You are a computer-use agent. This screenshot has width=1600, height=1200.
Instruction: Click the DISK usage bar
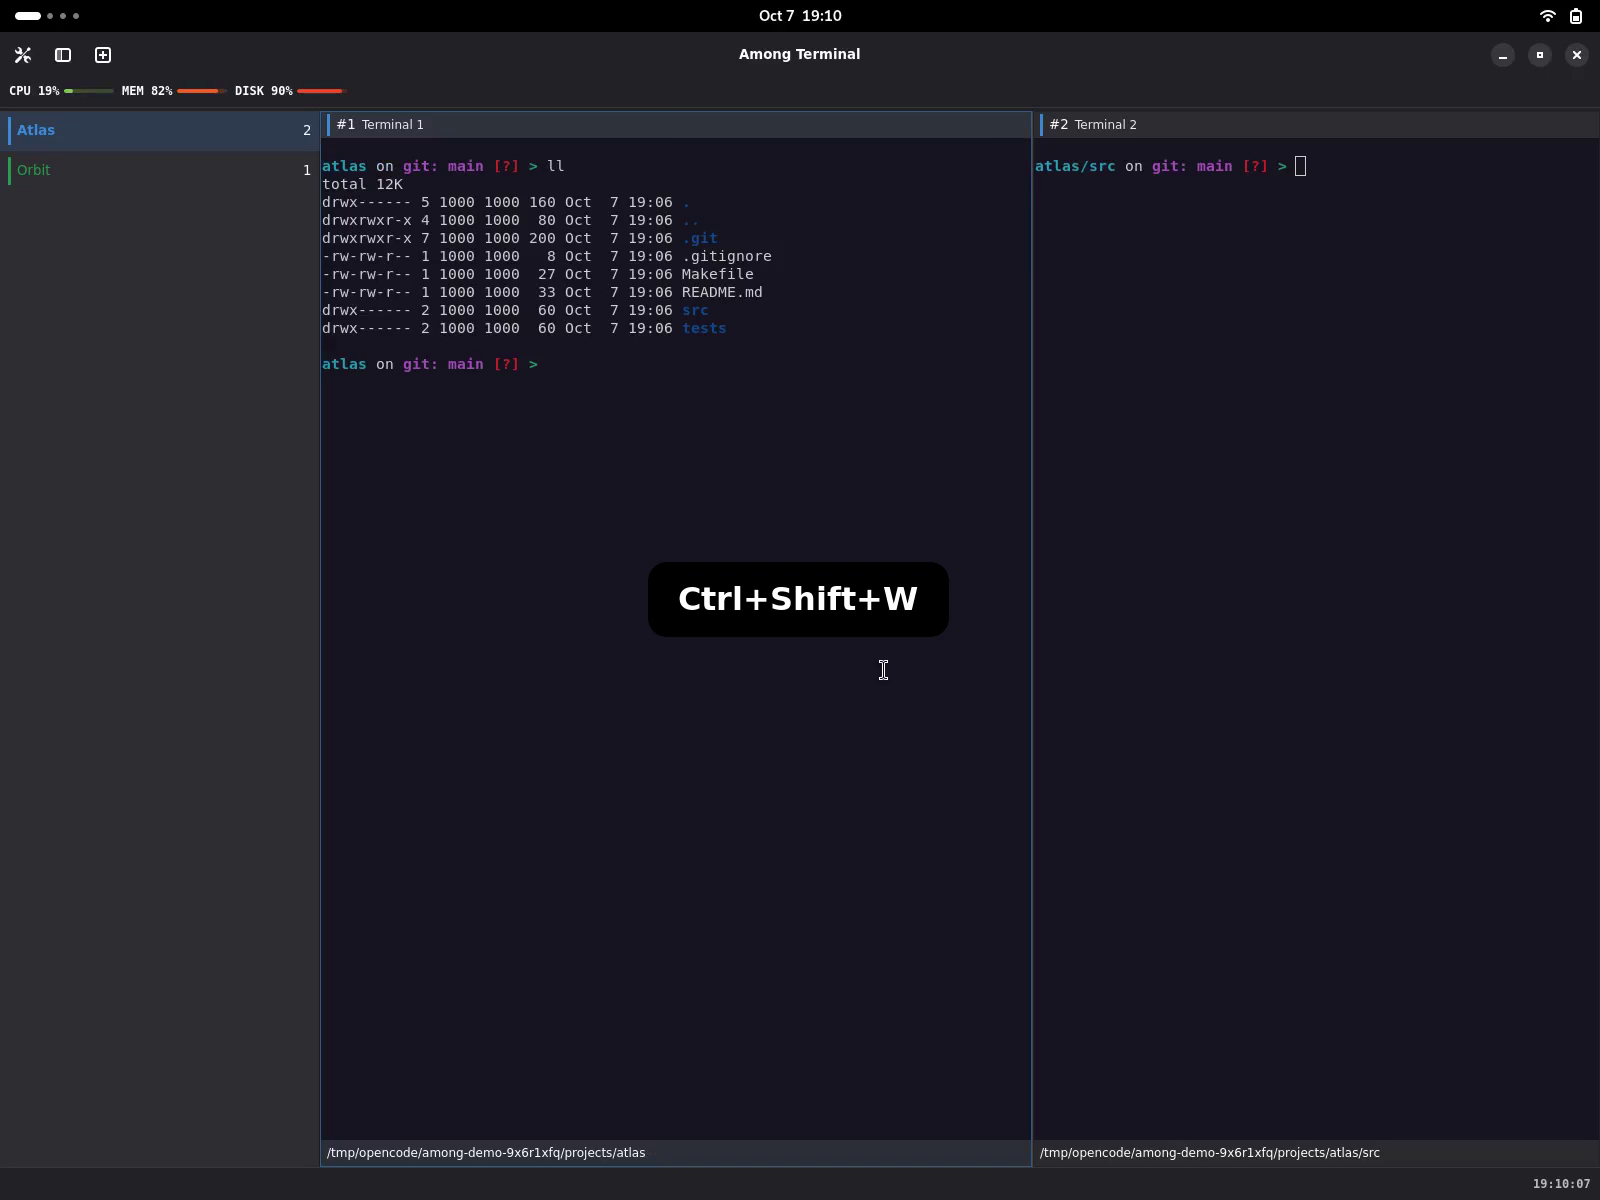(322, 91)
